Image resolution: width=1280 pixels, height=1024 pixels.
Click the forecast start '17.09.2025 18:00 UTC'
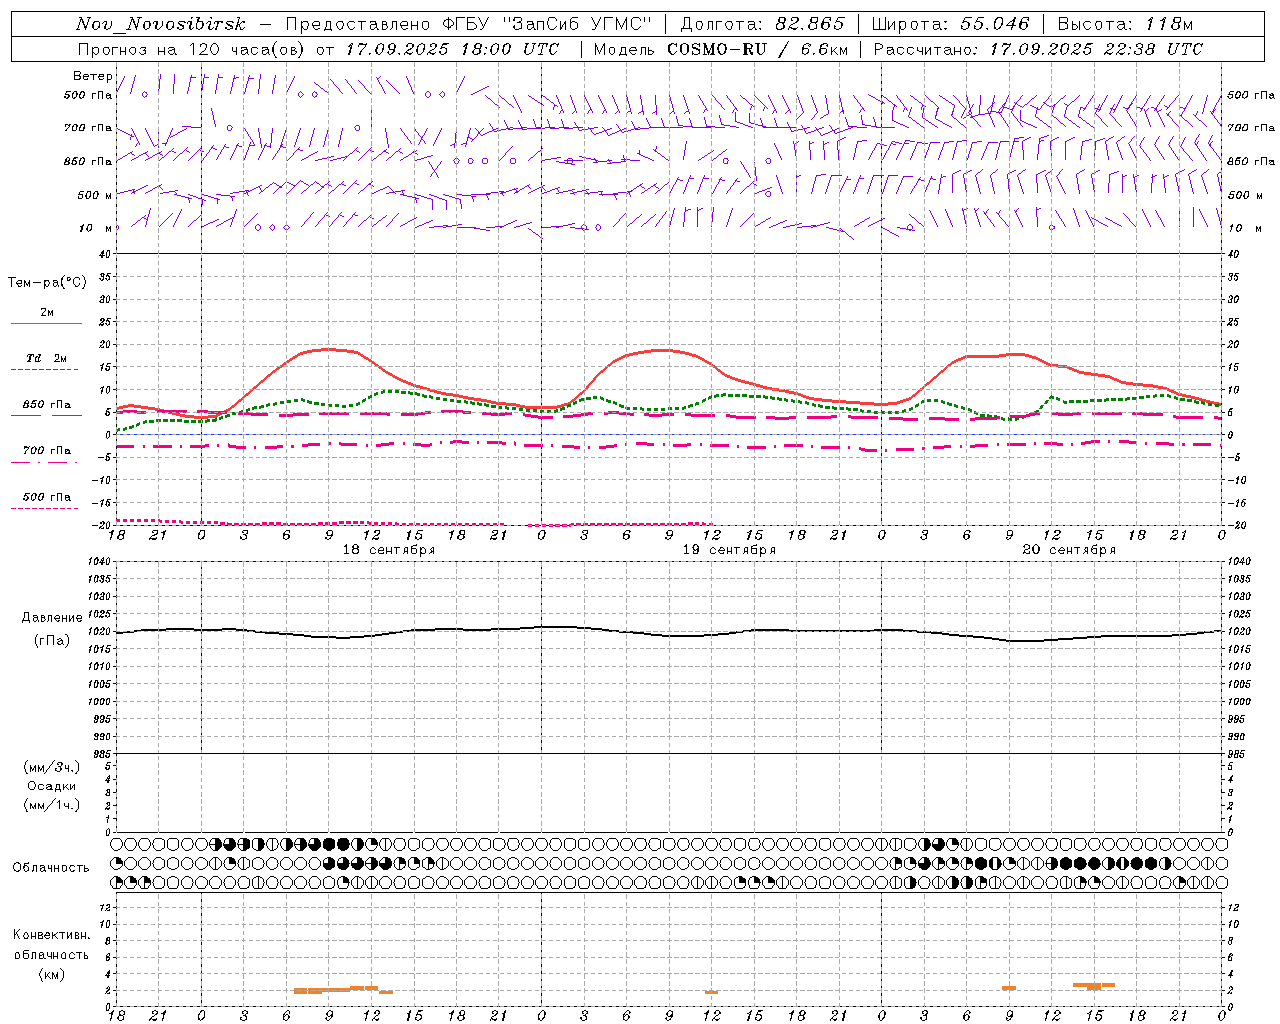(x=452, y=49)
